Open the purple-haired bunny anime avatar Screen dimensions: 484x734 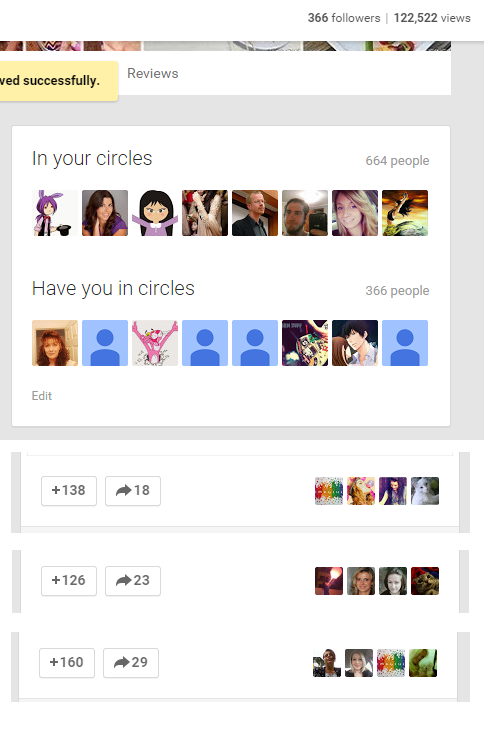pos(55,213)
